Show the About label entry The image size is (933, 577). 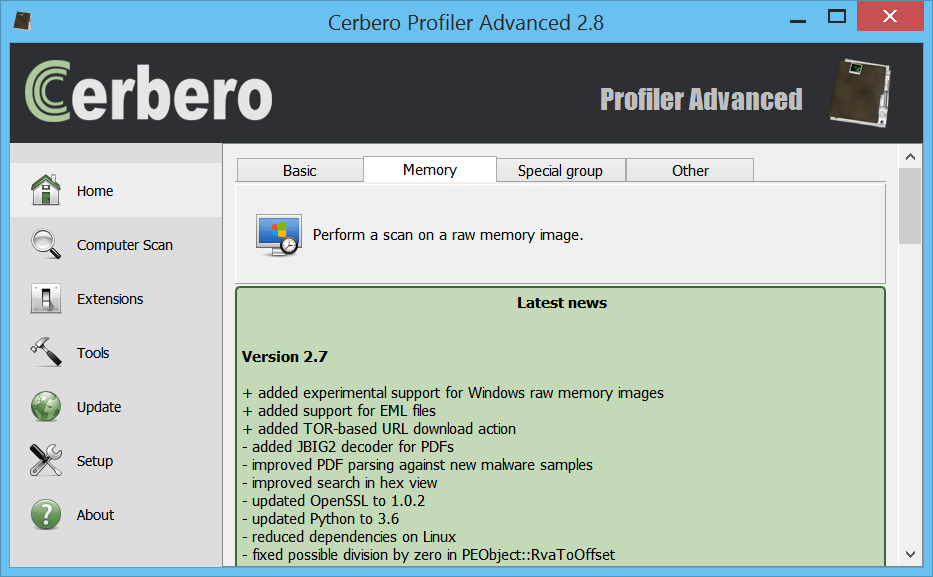click(x=95, y=515)
